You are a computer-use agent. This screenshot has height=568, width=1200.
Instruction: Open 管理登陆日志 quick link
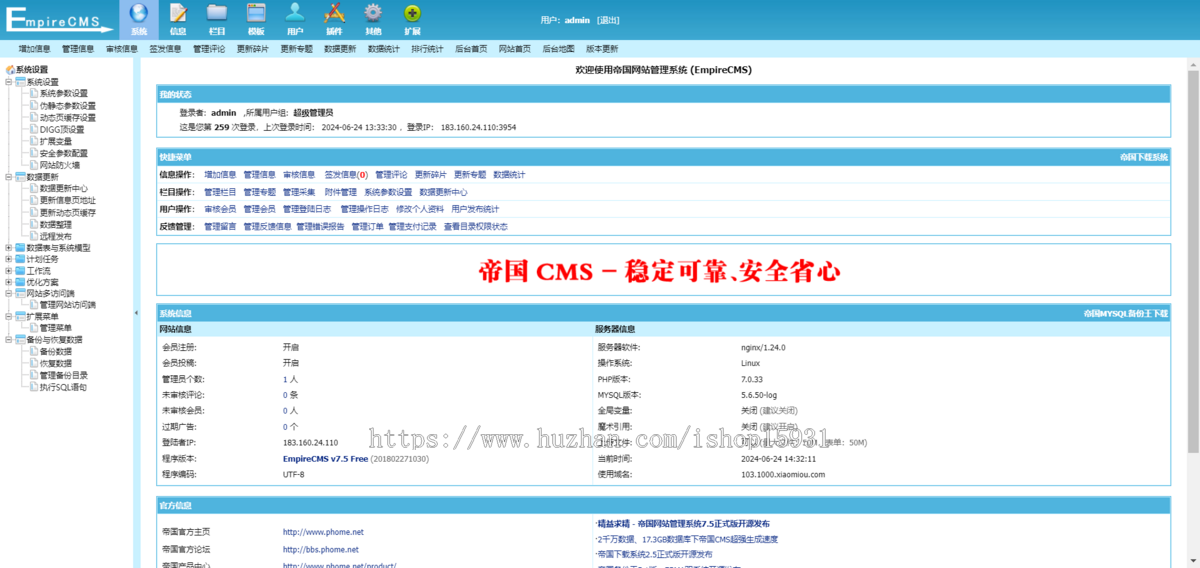coord(307,209)
